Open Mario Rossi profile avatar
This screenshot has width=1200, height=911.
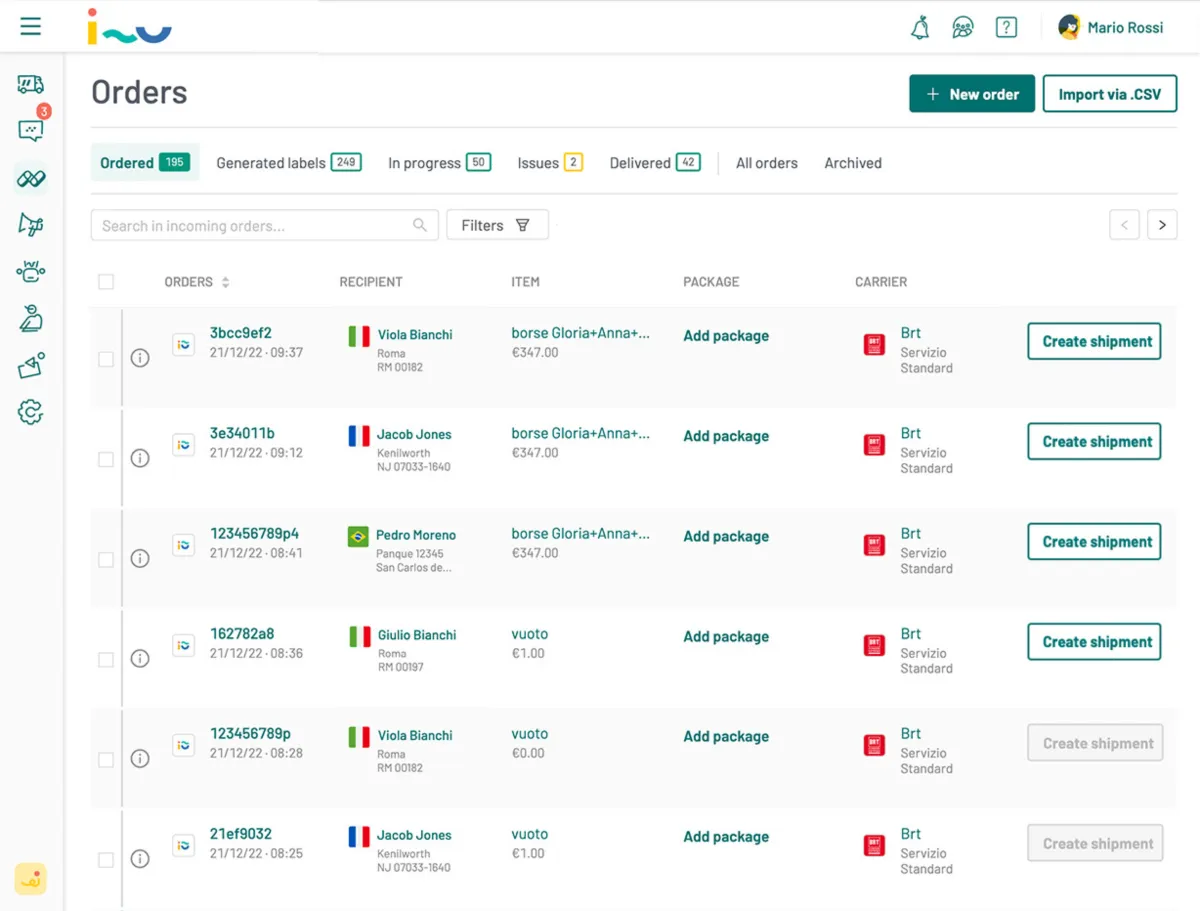[x=1069, y=27]
